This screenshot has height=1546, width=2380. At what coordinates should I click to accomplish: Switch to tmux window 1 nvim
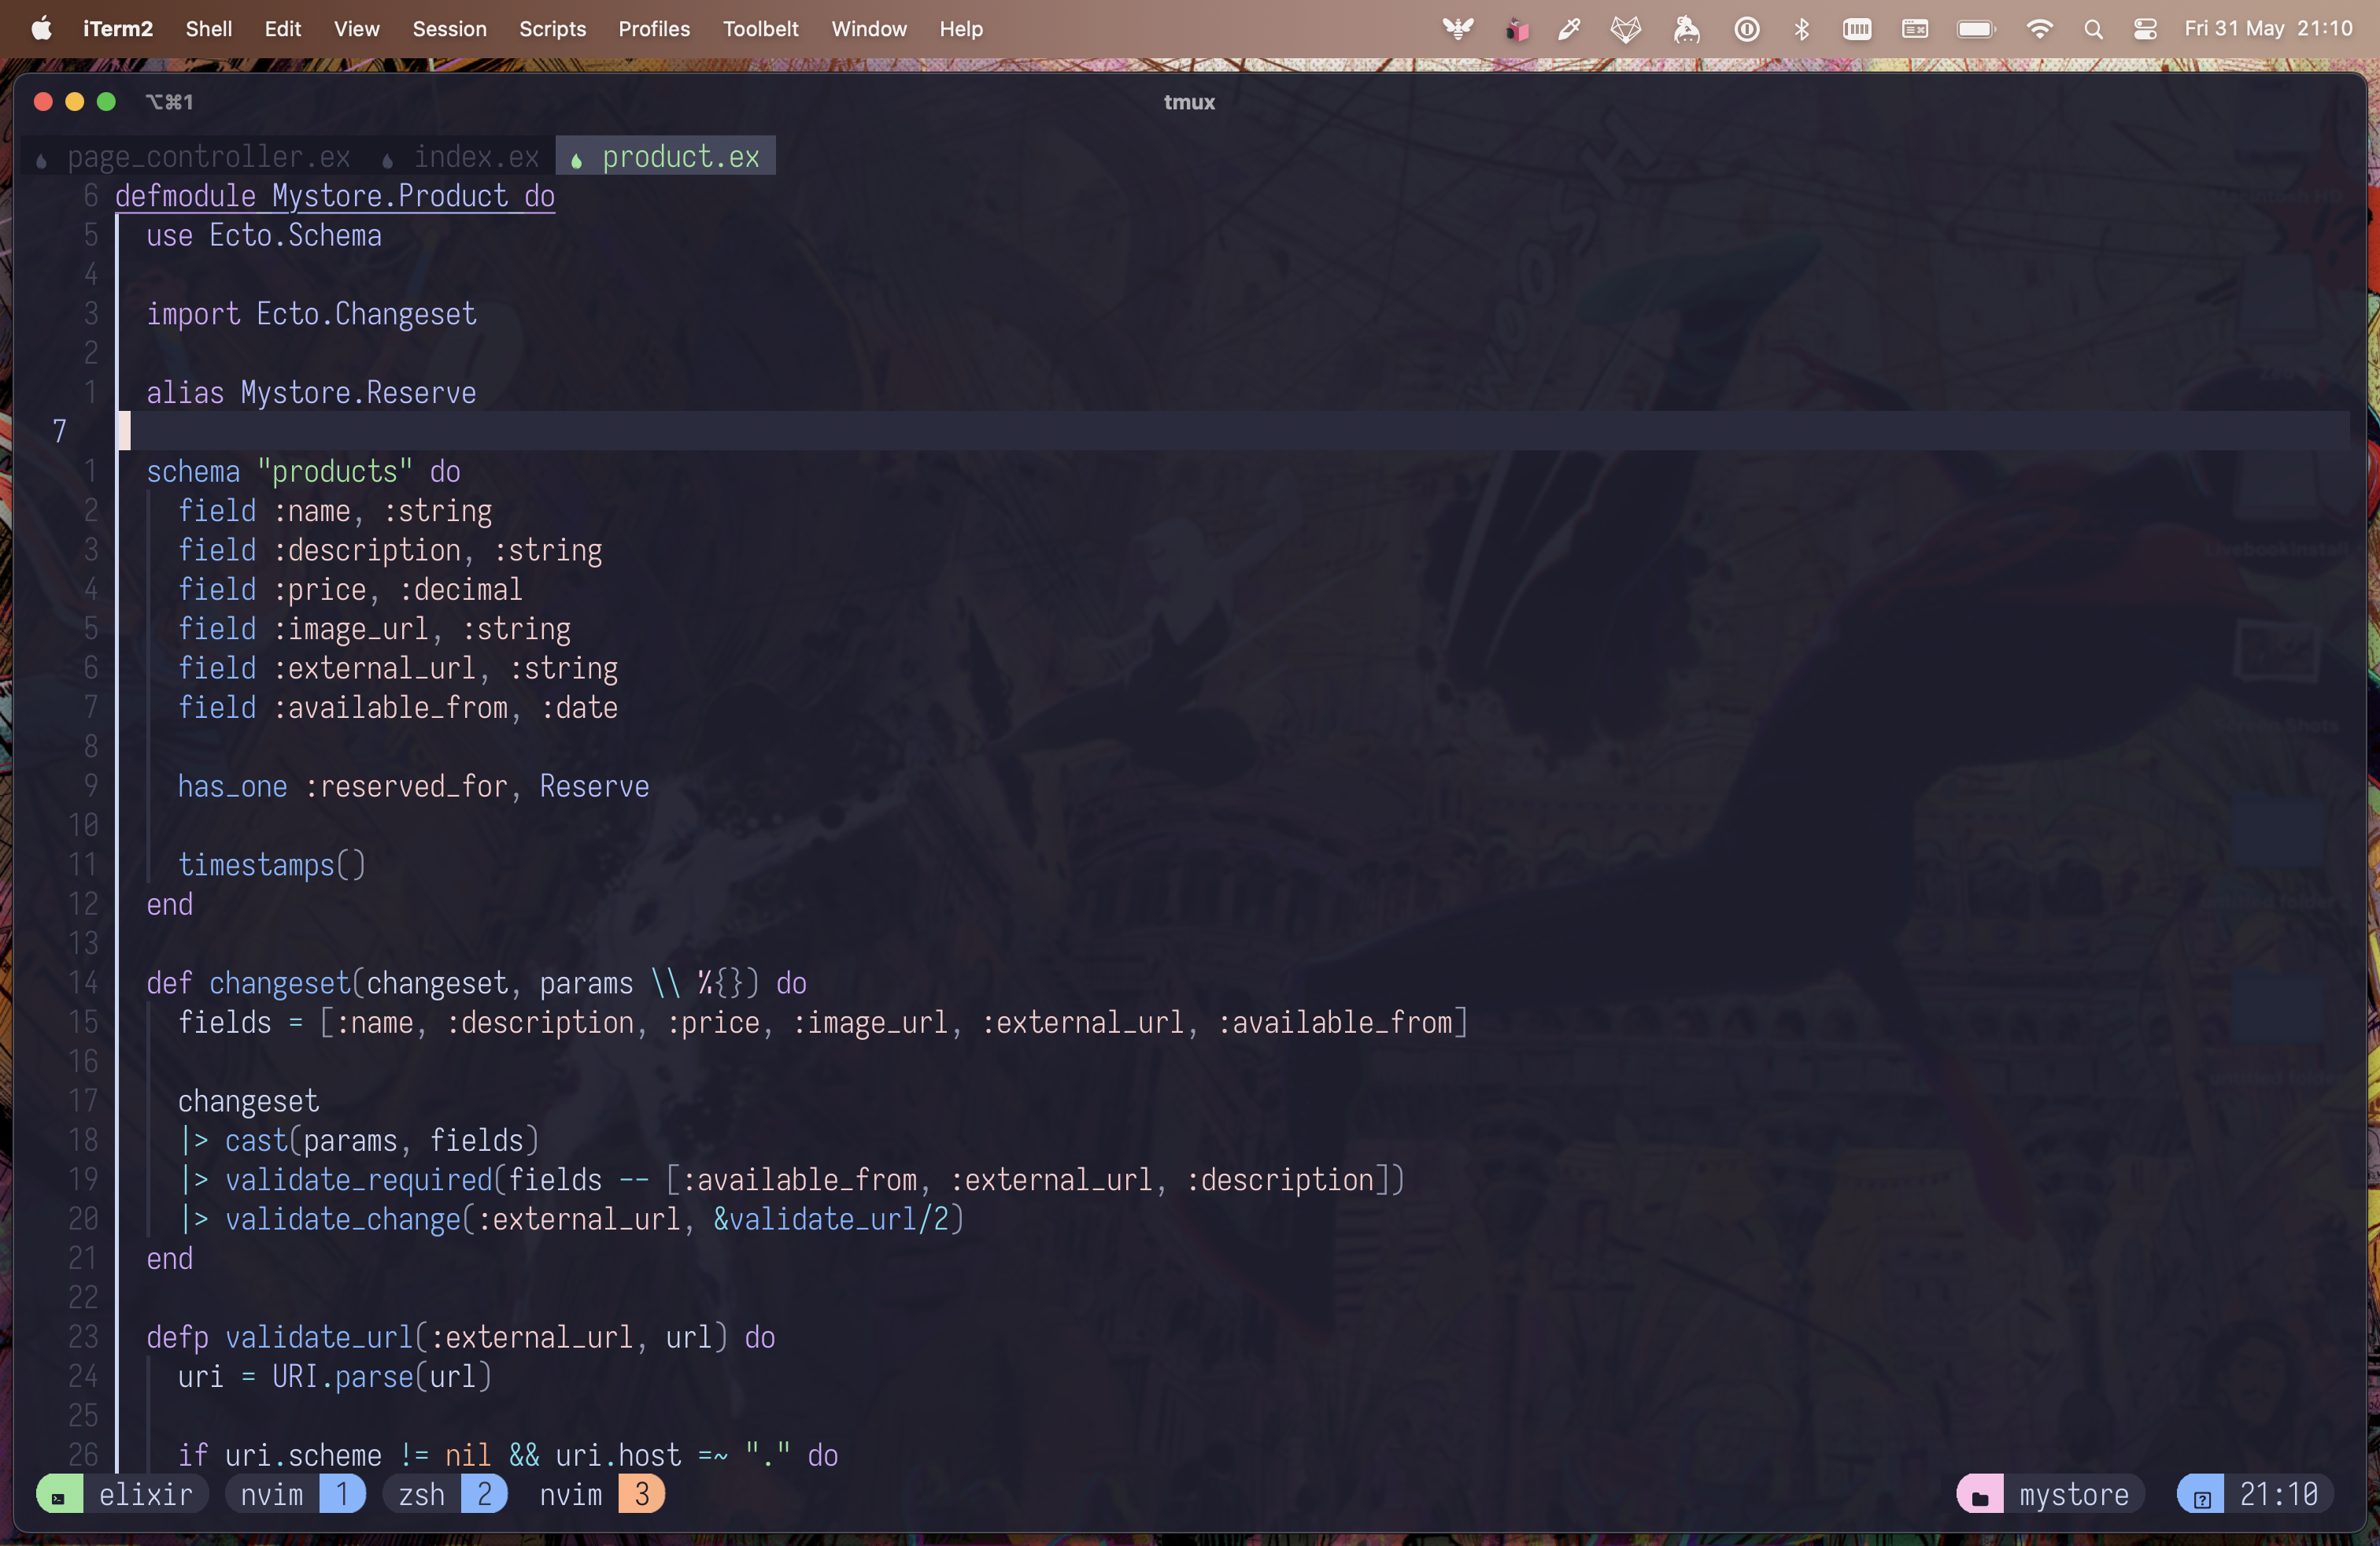coord(295,1495)
